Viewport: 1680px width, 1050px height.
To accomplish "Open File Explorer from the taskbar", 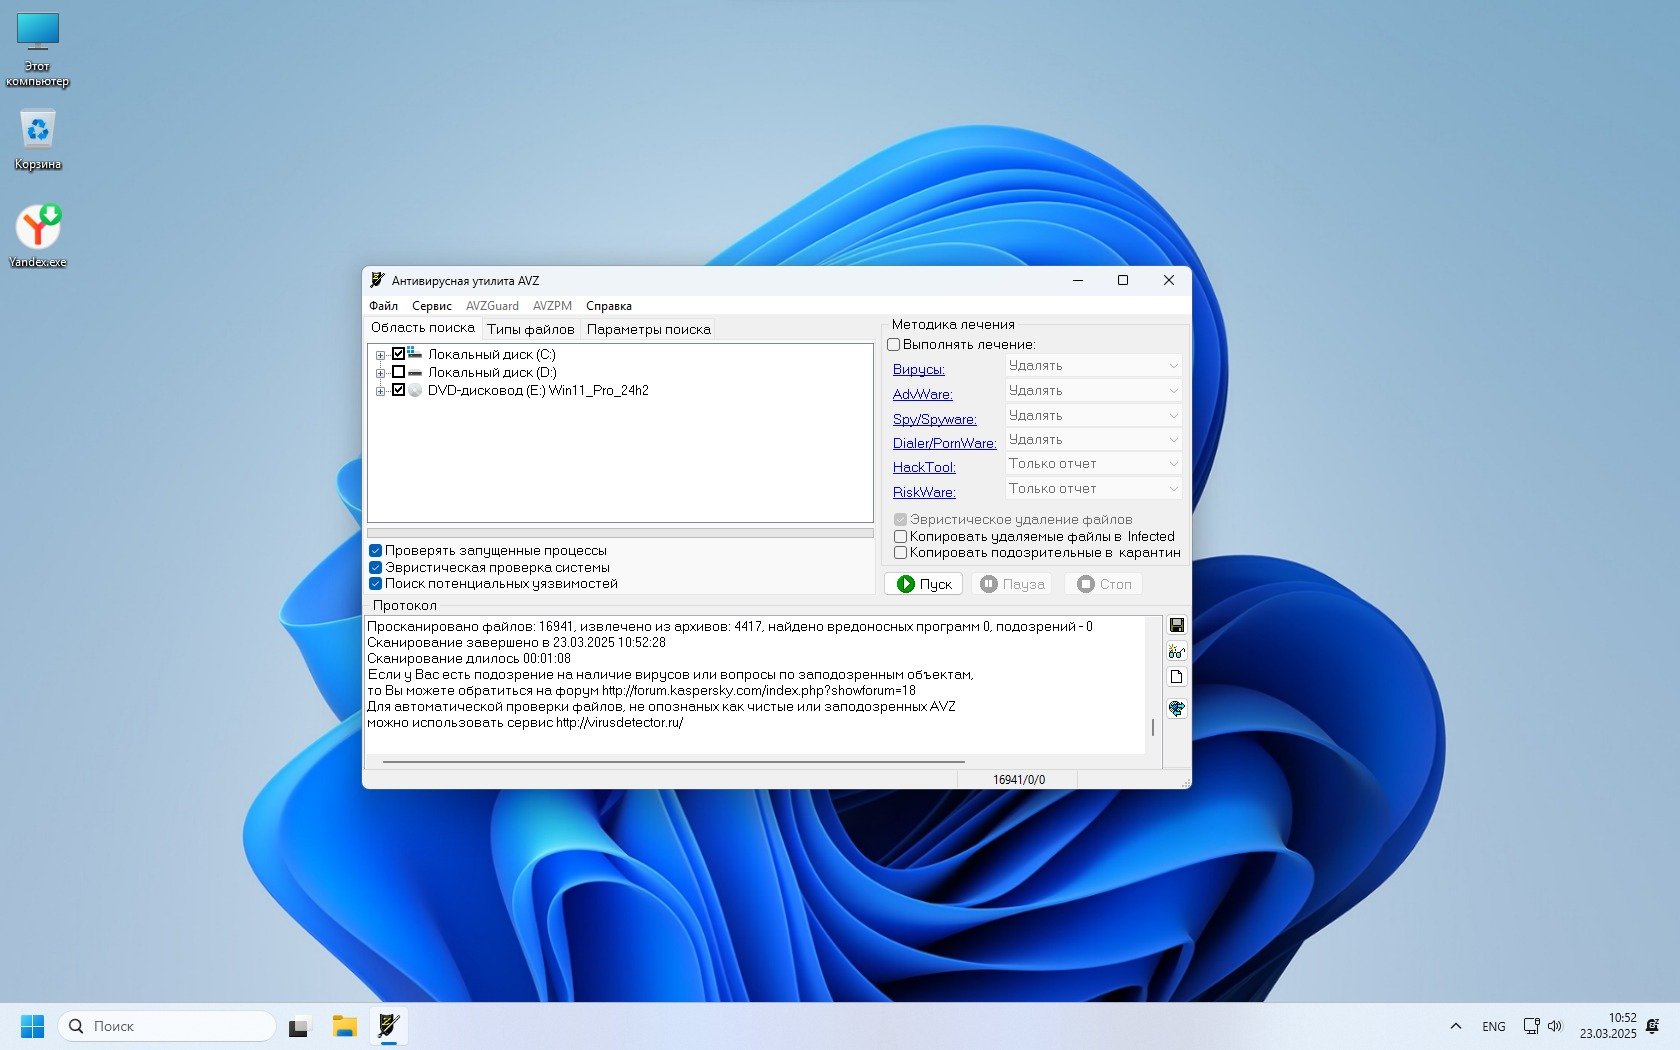I will pos(345,1026).
